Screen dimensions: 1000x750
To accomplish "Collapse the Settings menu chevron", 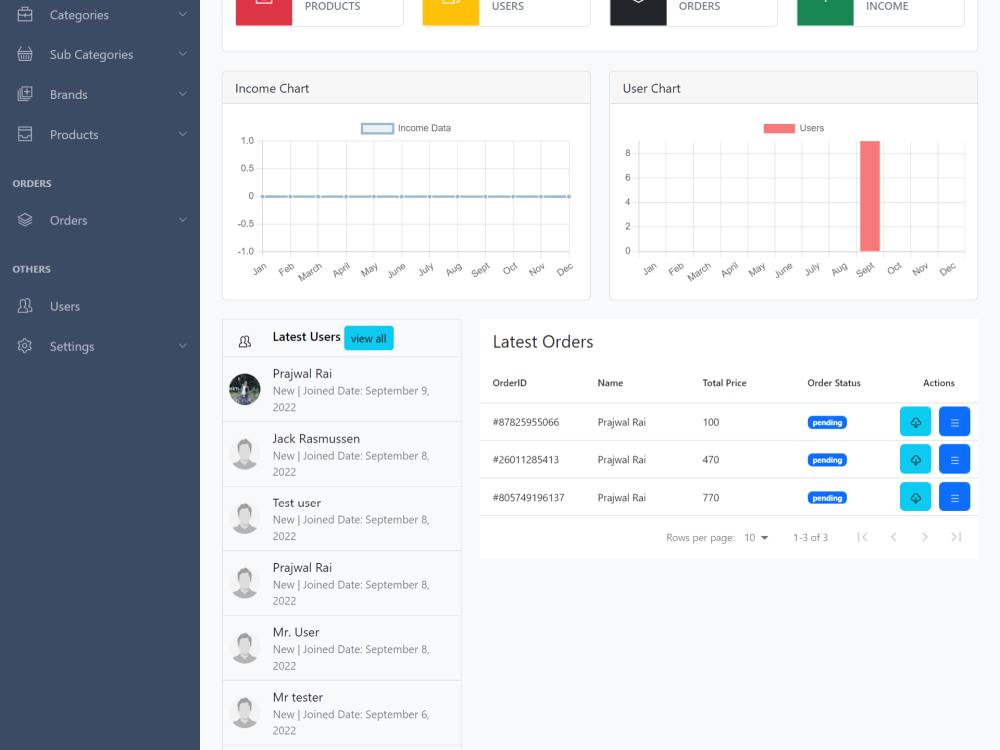I will pyautogui.click(x=182, y=346).
